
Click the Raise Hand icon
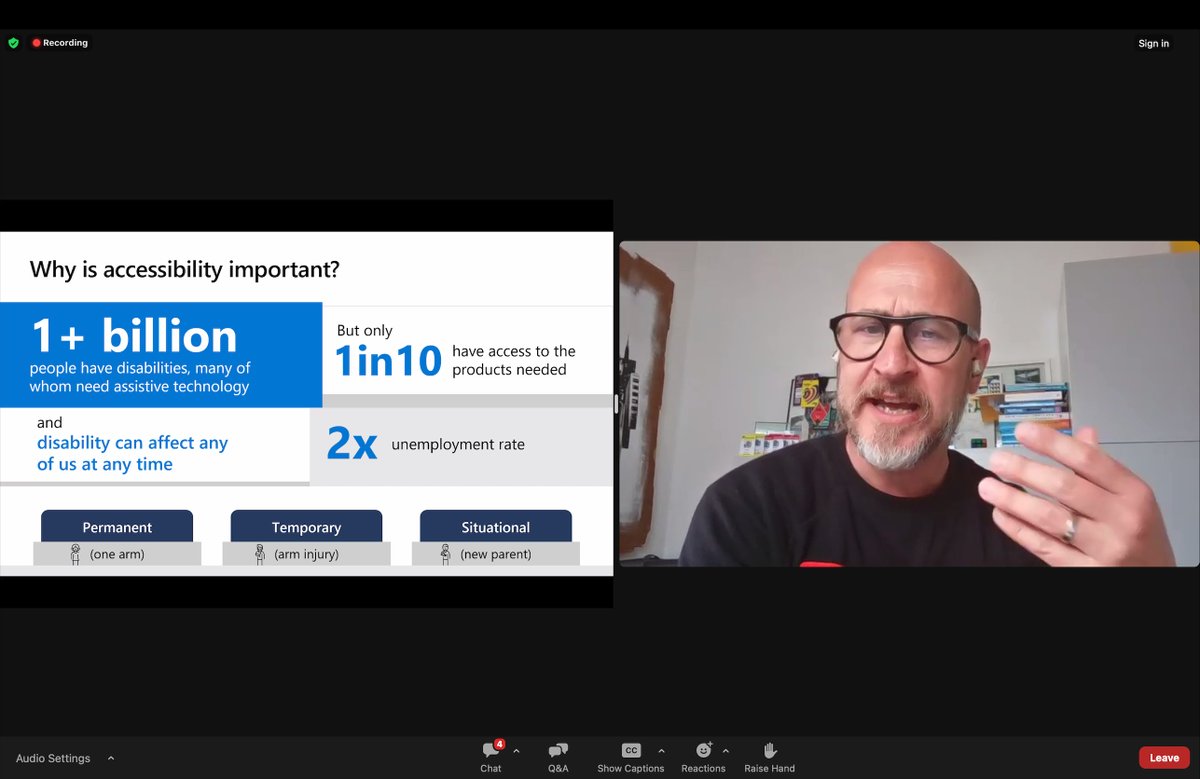(770, 750)
